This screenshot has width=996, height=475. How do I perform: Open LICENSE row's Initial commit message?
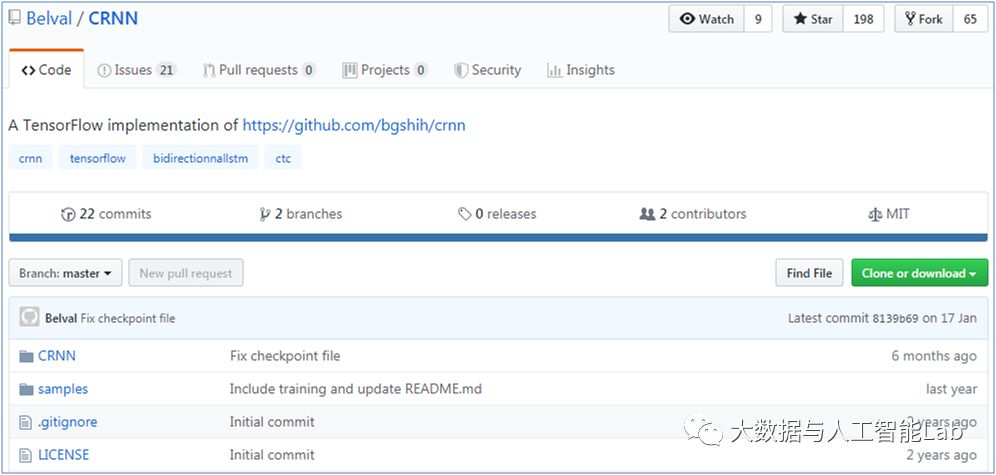[x=272, y=455]
